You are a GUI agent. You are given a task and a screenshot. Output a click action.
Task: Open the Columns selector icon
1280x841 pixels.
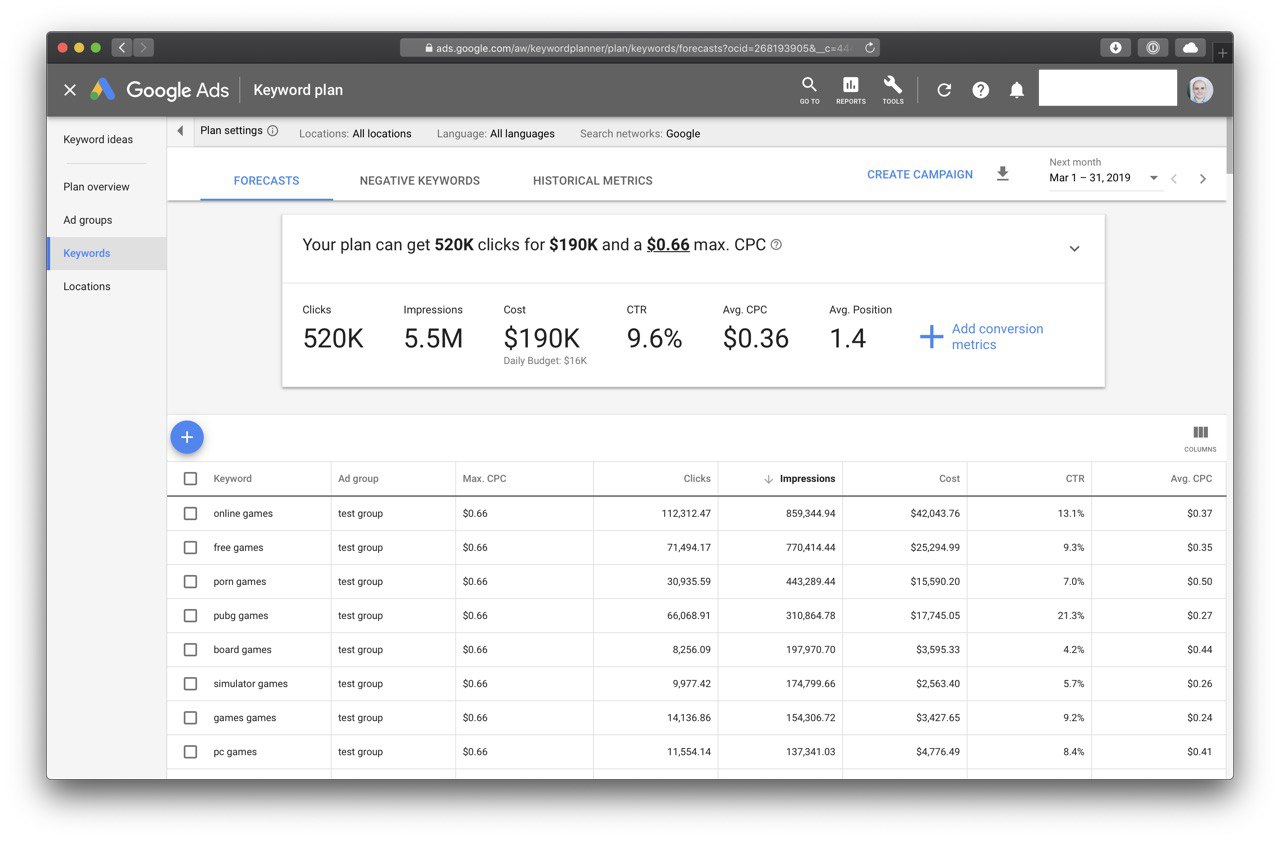(x=1200, y=438)
